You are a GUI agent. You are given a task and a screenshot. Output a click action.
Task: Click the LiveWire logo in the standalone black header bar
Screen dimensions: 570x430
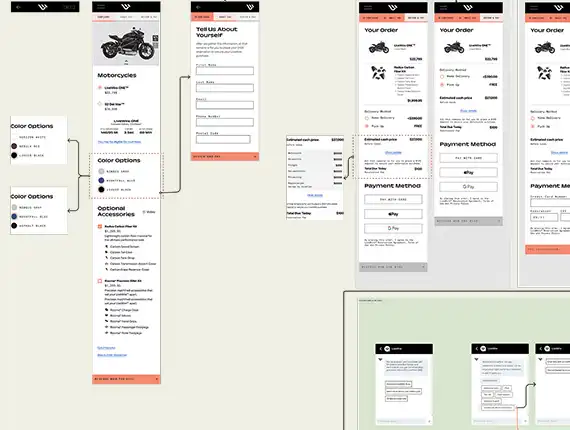point(43,7)
